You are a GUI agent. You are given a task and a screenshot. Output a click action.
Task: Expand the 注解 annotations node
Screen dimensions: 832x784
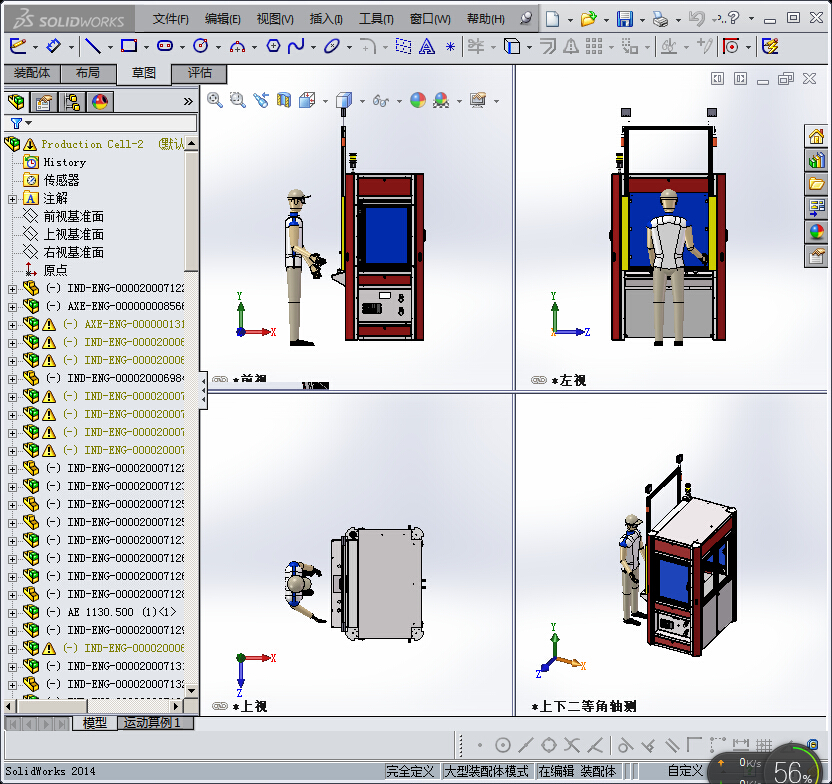[x=12, y=199]
